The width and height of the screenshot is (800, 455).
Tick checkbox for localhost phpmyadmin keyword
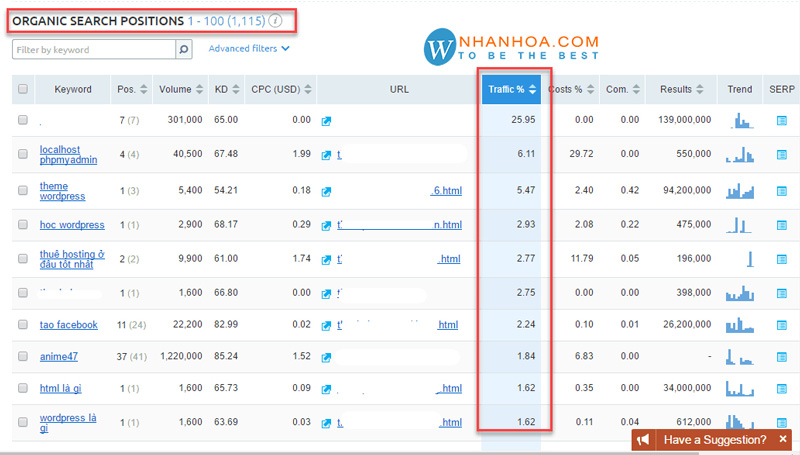click(x=23, y=155)
